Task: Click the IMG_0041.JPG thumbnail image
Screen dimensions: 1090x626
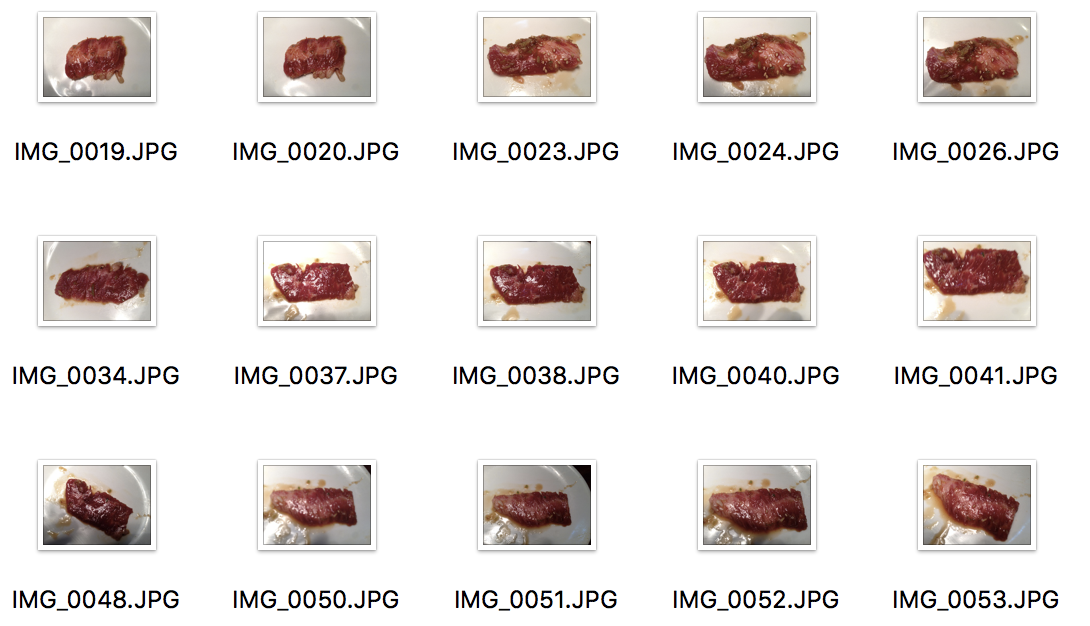Action: [977, 281]
